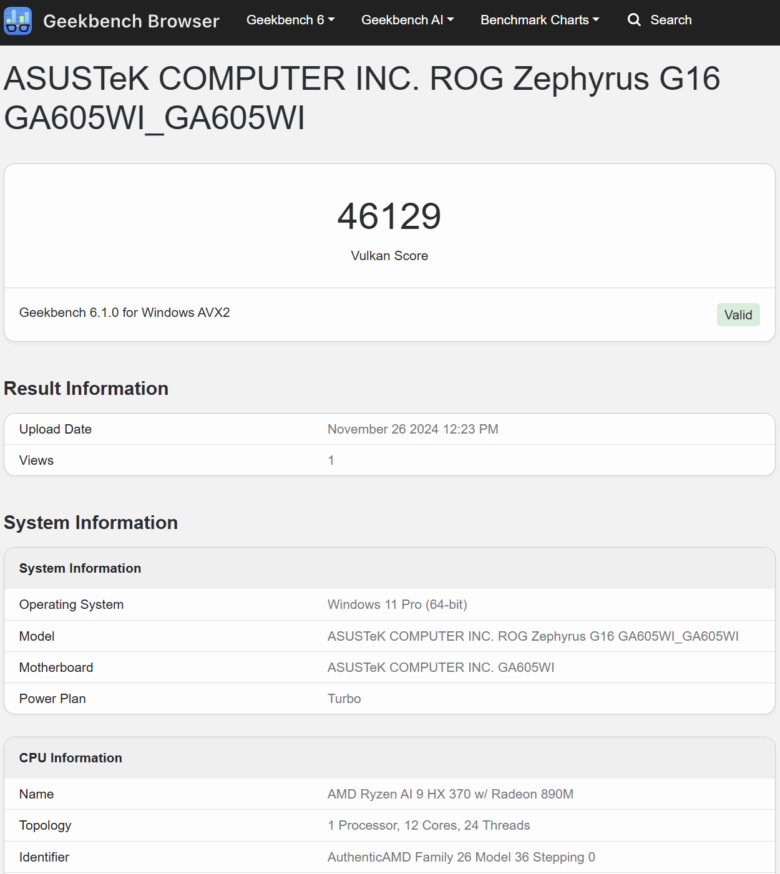Expand the Geekbench AI dropdown menu
Image resolution: width=780 pixels, height=874 pixels.
tap(407, 20)
